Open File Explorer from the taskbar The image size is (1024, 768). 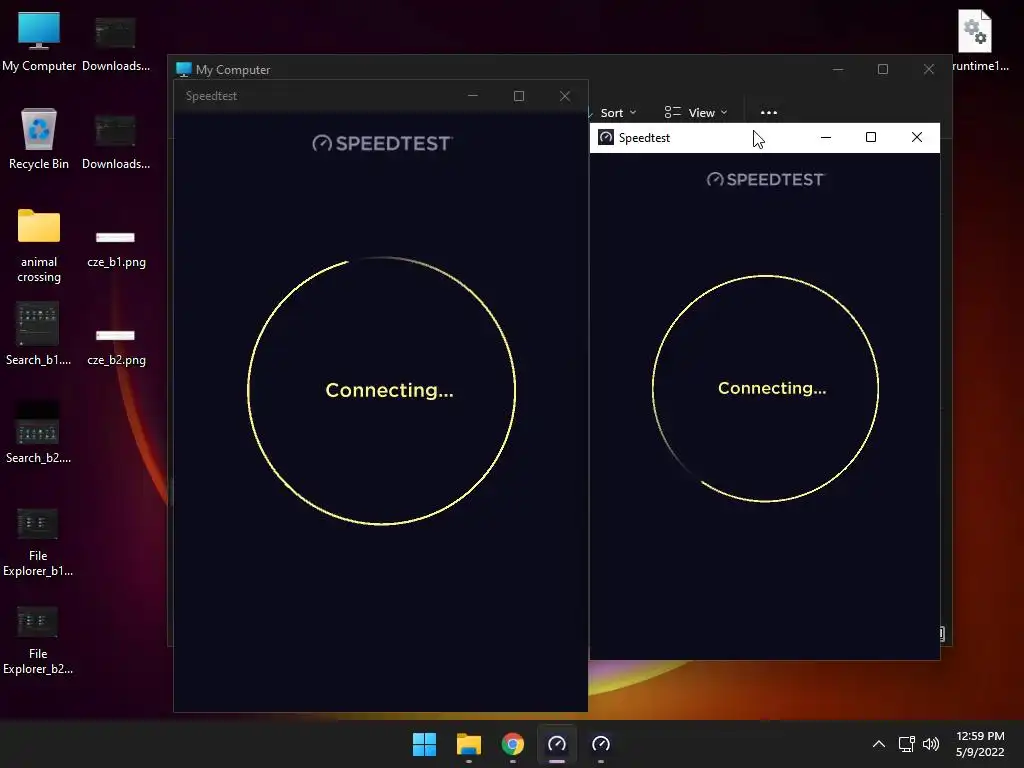click(468, 744)
